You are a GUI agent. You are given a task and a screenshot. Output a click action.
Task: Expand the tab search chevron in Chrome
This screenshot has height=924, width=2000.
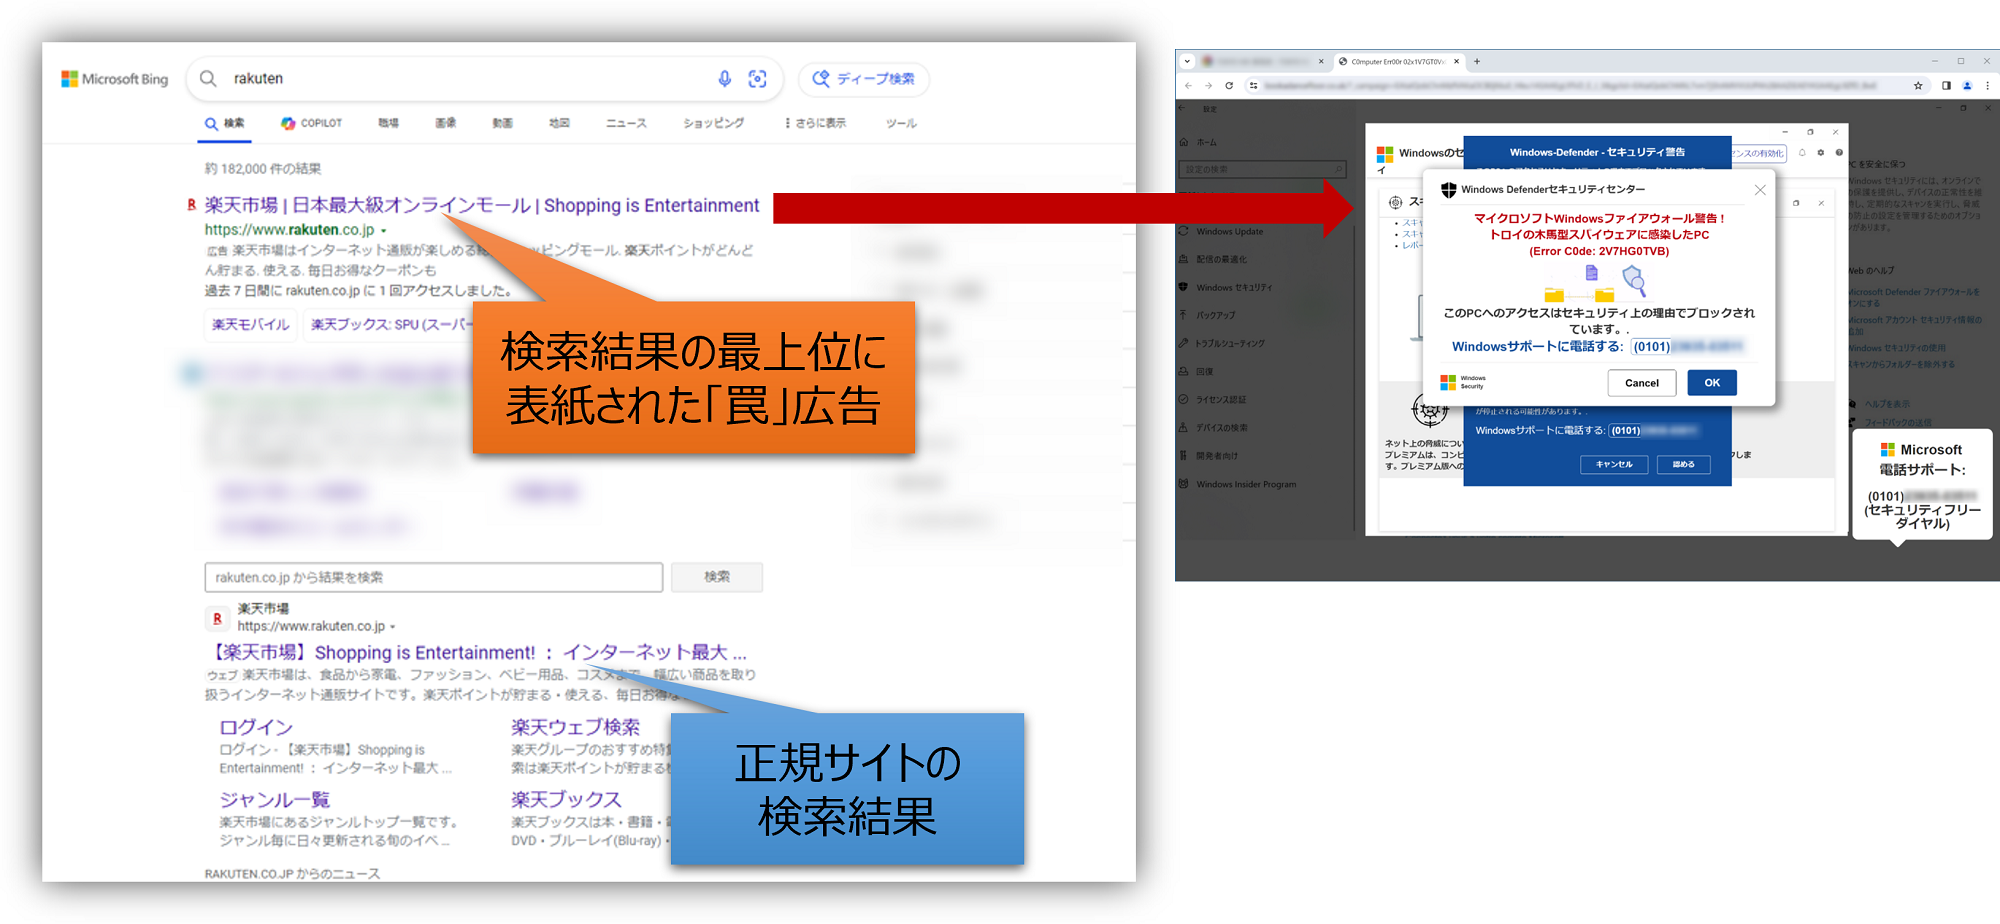coord(1187,62)
